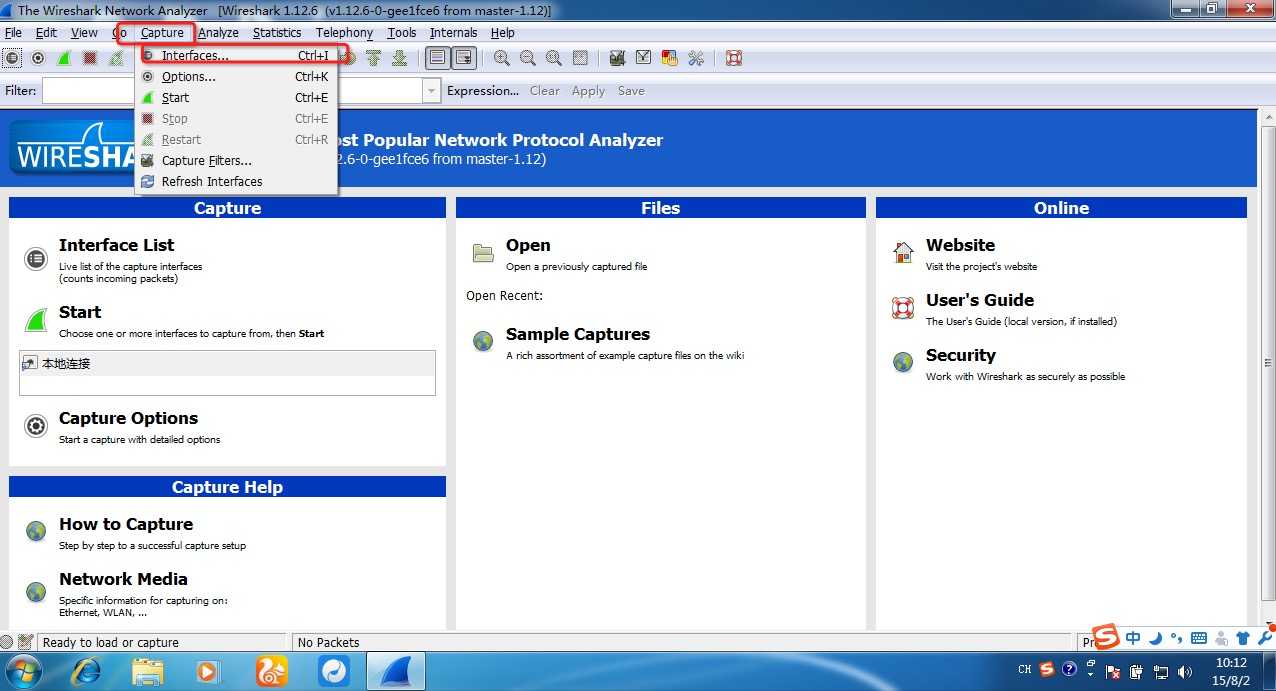Click the go to last packet icon
The width and height of the screenshot is (1276, 691).
click(400, 58)
